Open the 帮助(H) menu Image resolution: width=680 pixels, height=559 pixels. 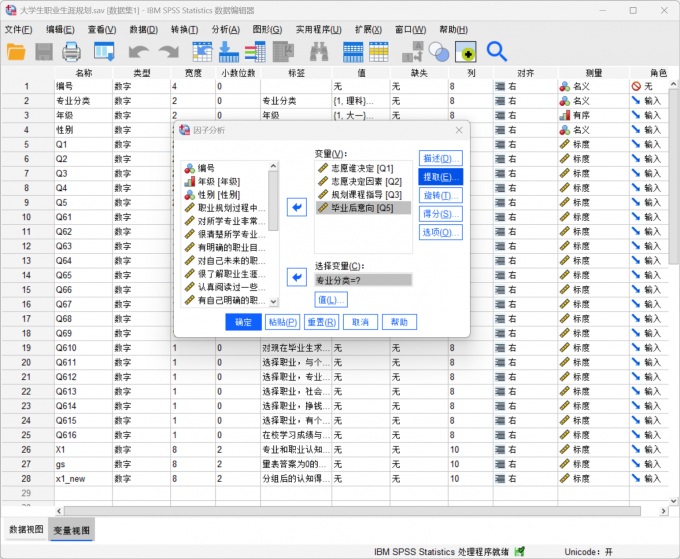click(x=453, y=29)
